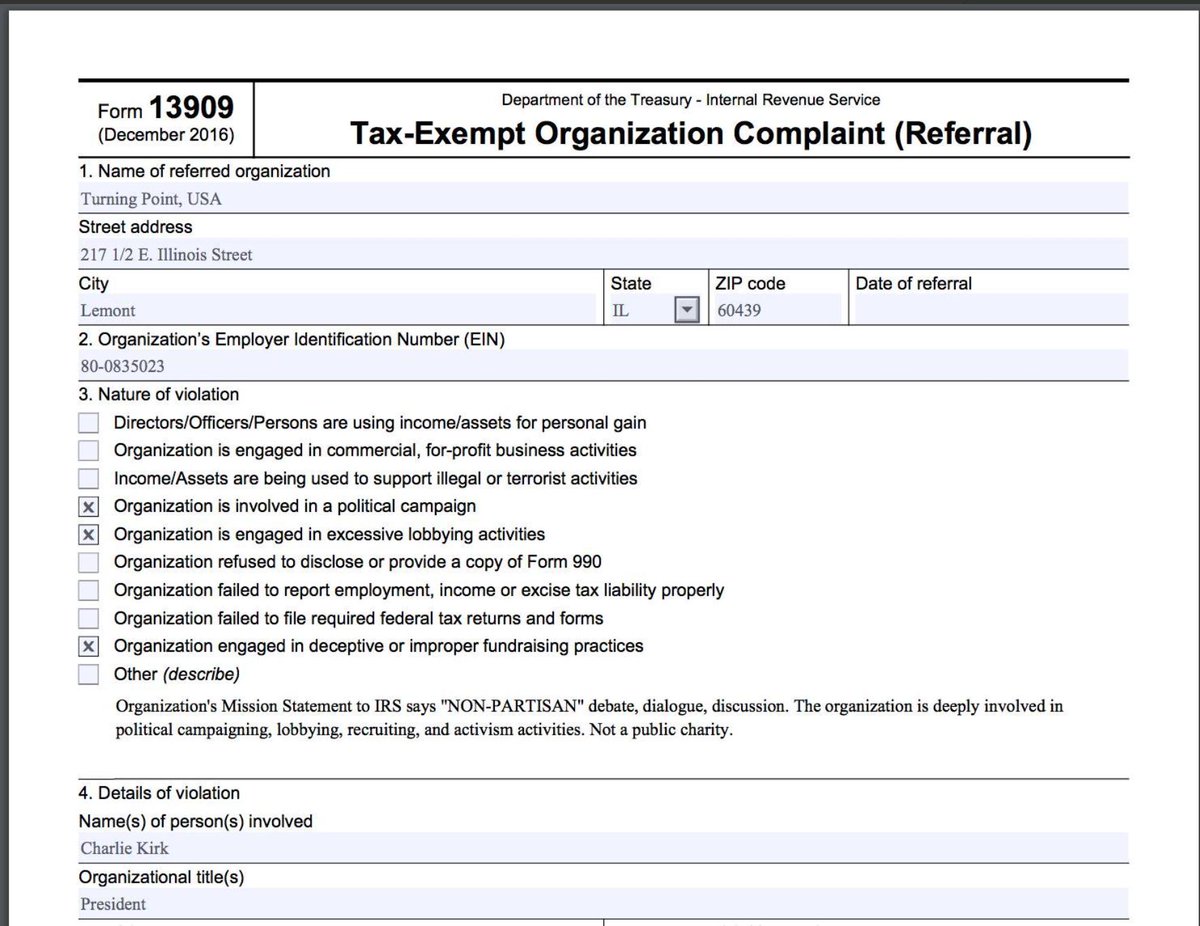Click '2. Organization's Employer Identification Number (EIN)' label

tap(291, 339)
